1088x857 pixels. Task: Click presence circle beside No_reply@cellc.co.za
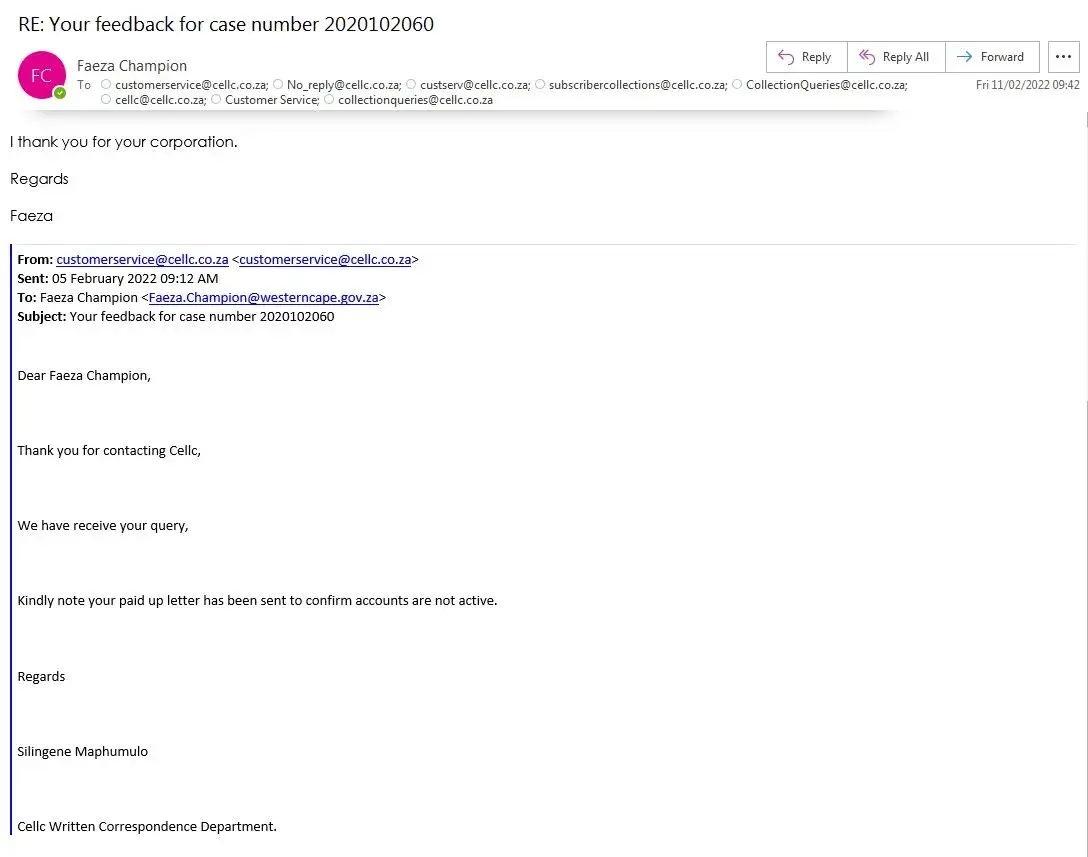click(278, 85)
